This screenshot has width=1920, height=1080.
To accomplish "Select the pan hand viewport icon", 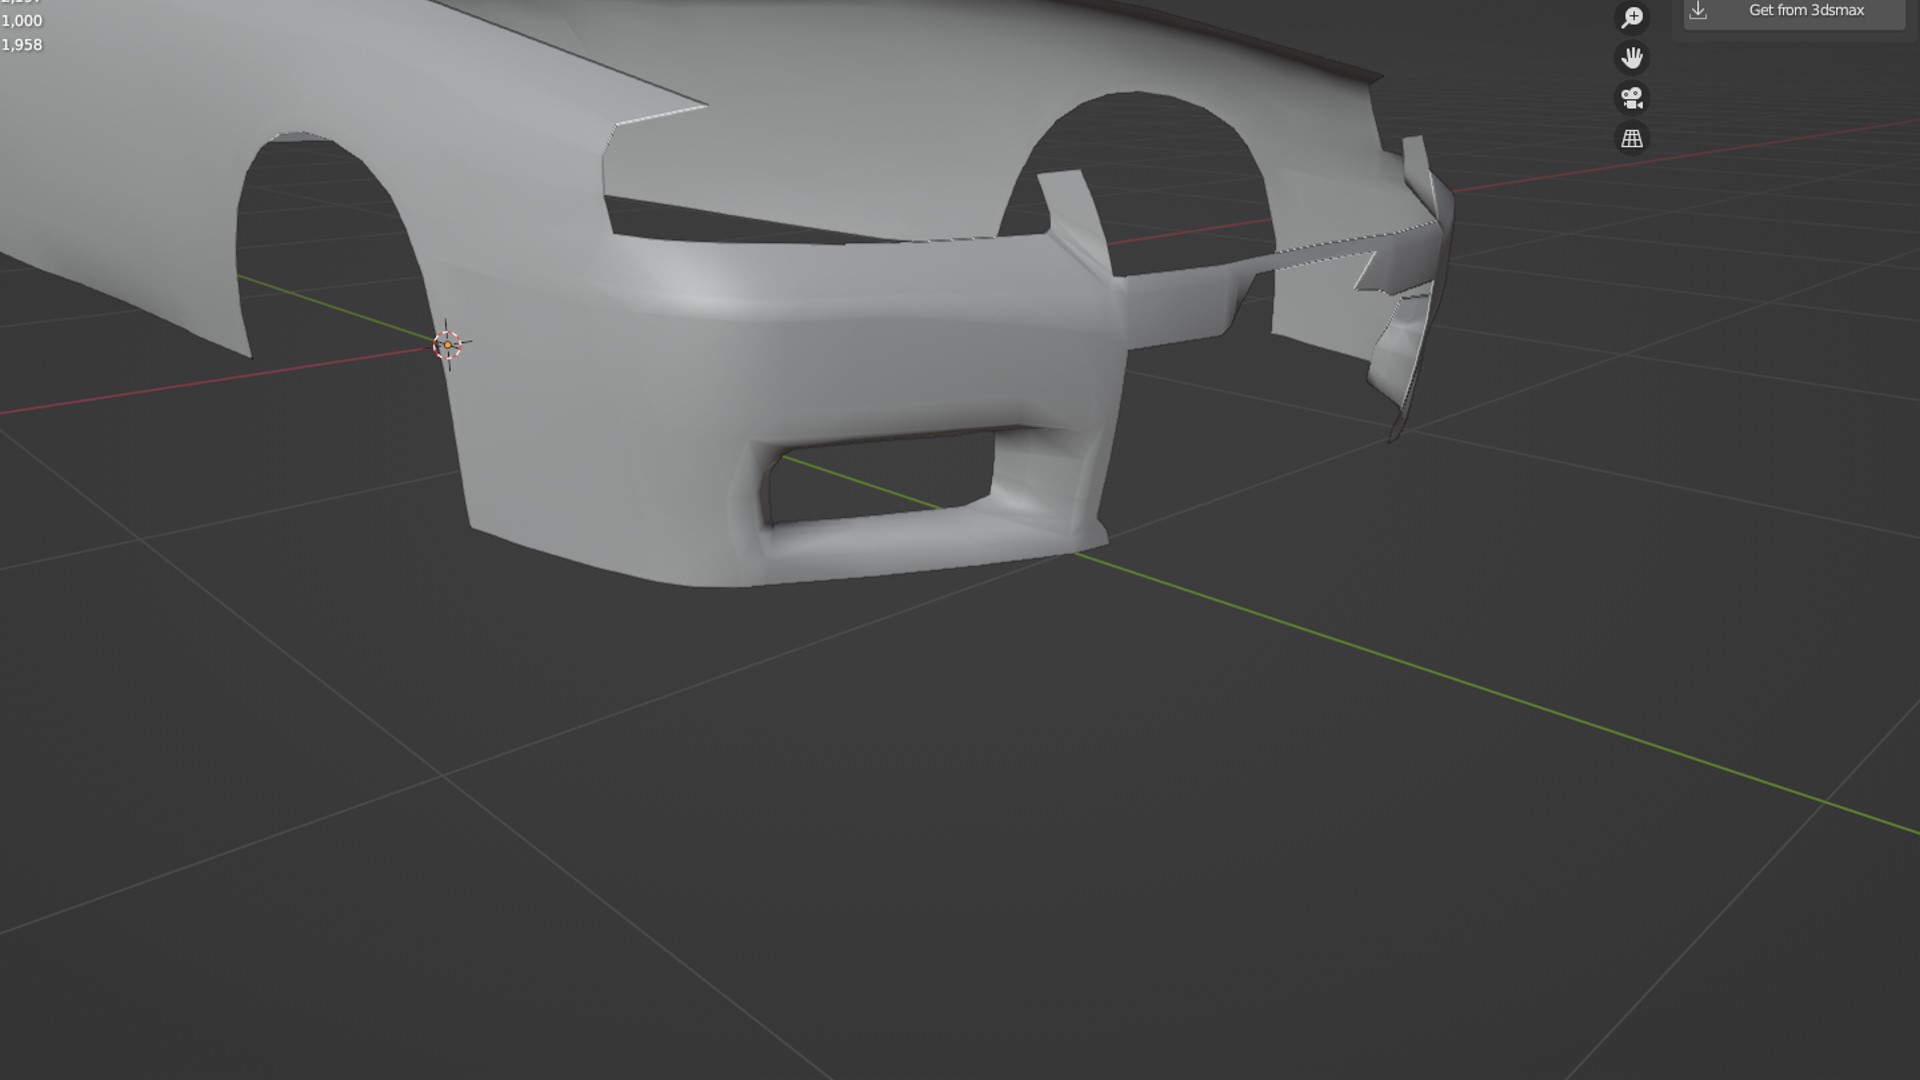I will click(1632, 58).
